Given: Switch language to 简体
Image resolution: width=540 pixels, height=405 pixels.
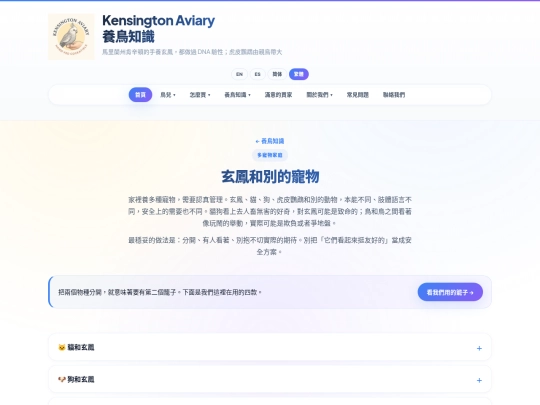Looking at the screenshot, I should coord(277,74).
